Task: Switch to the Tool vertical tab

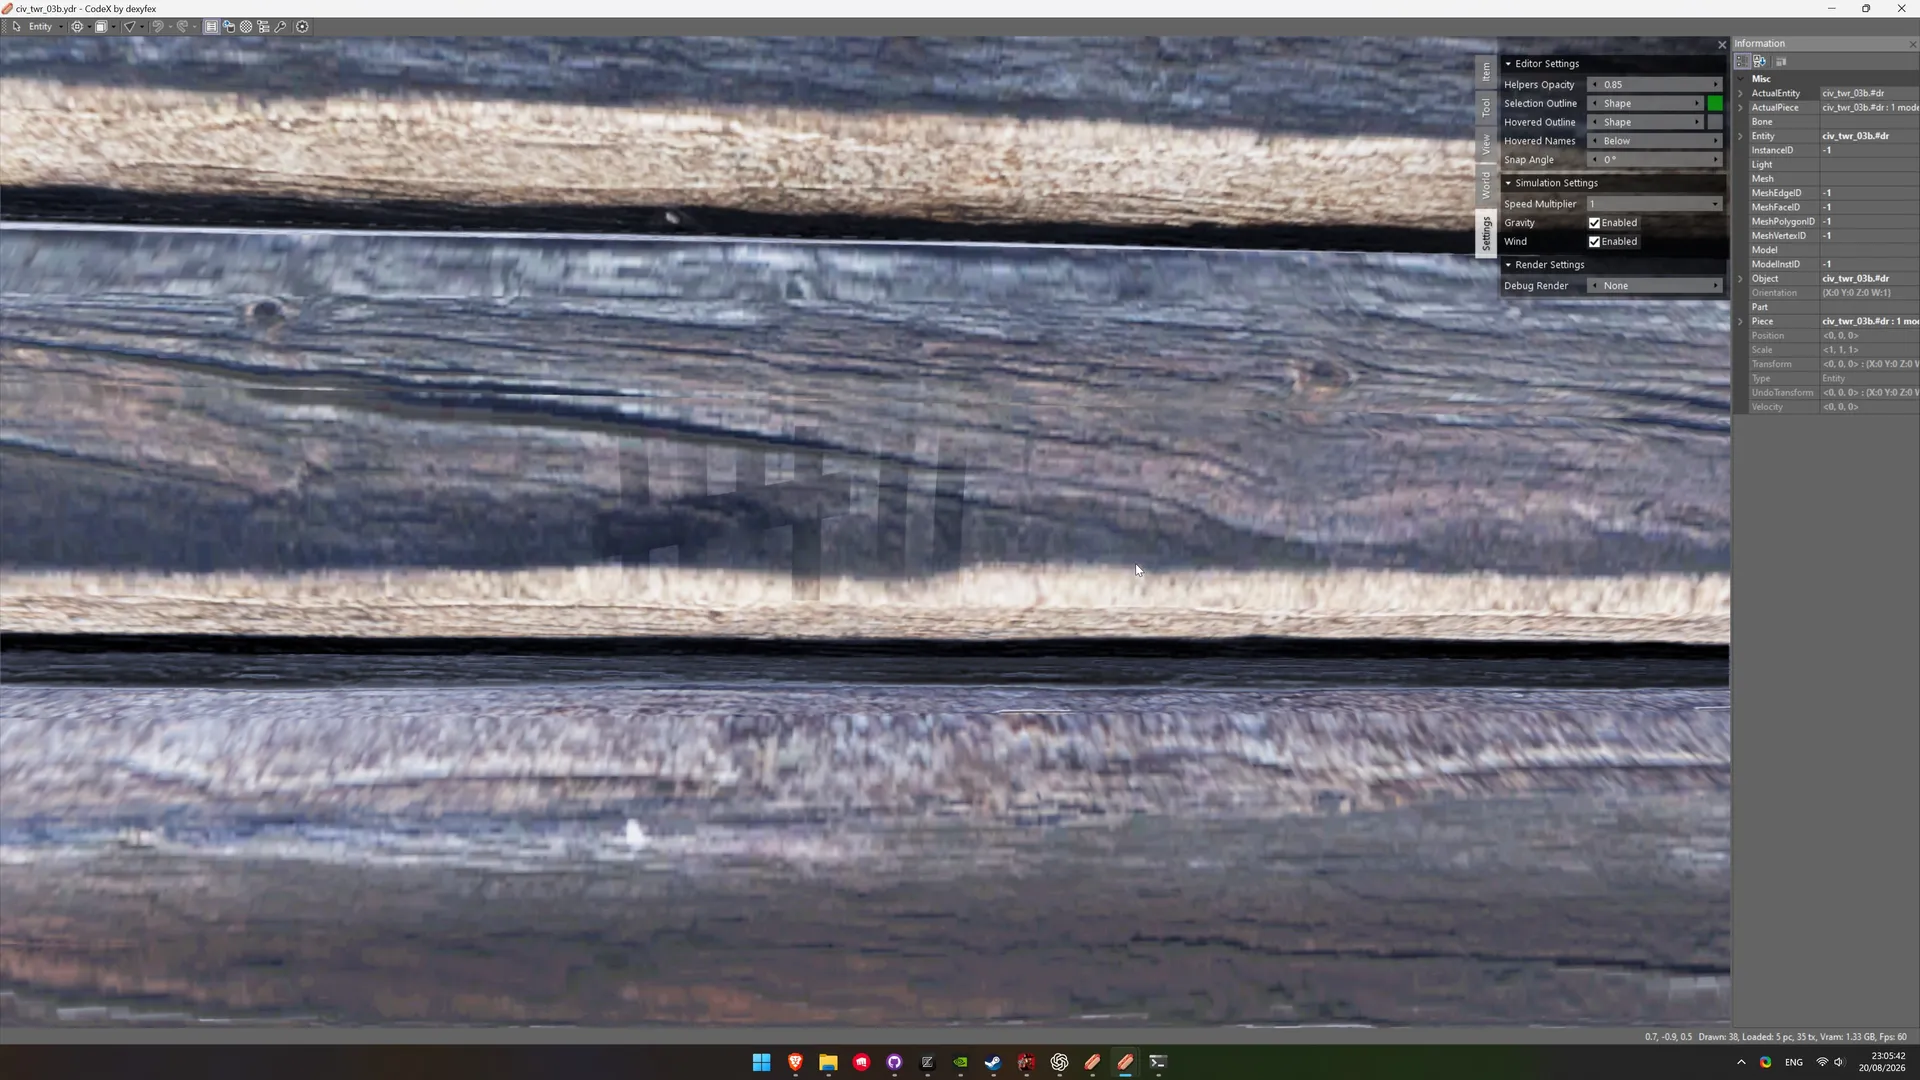Action: [1486, 107]
